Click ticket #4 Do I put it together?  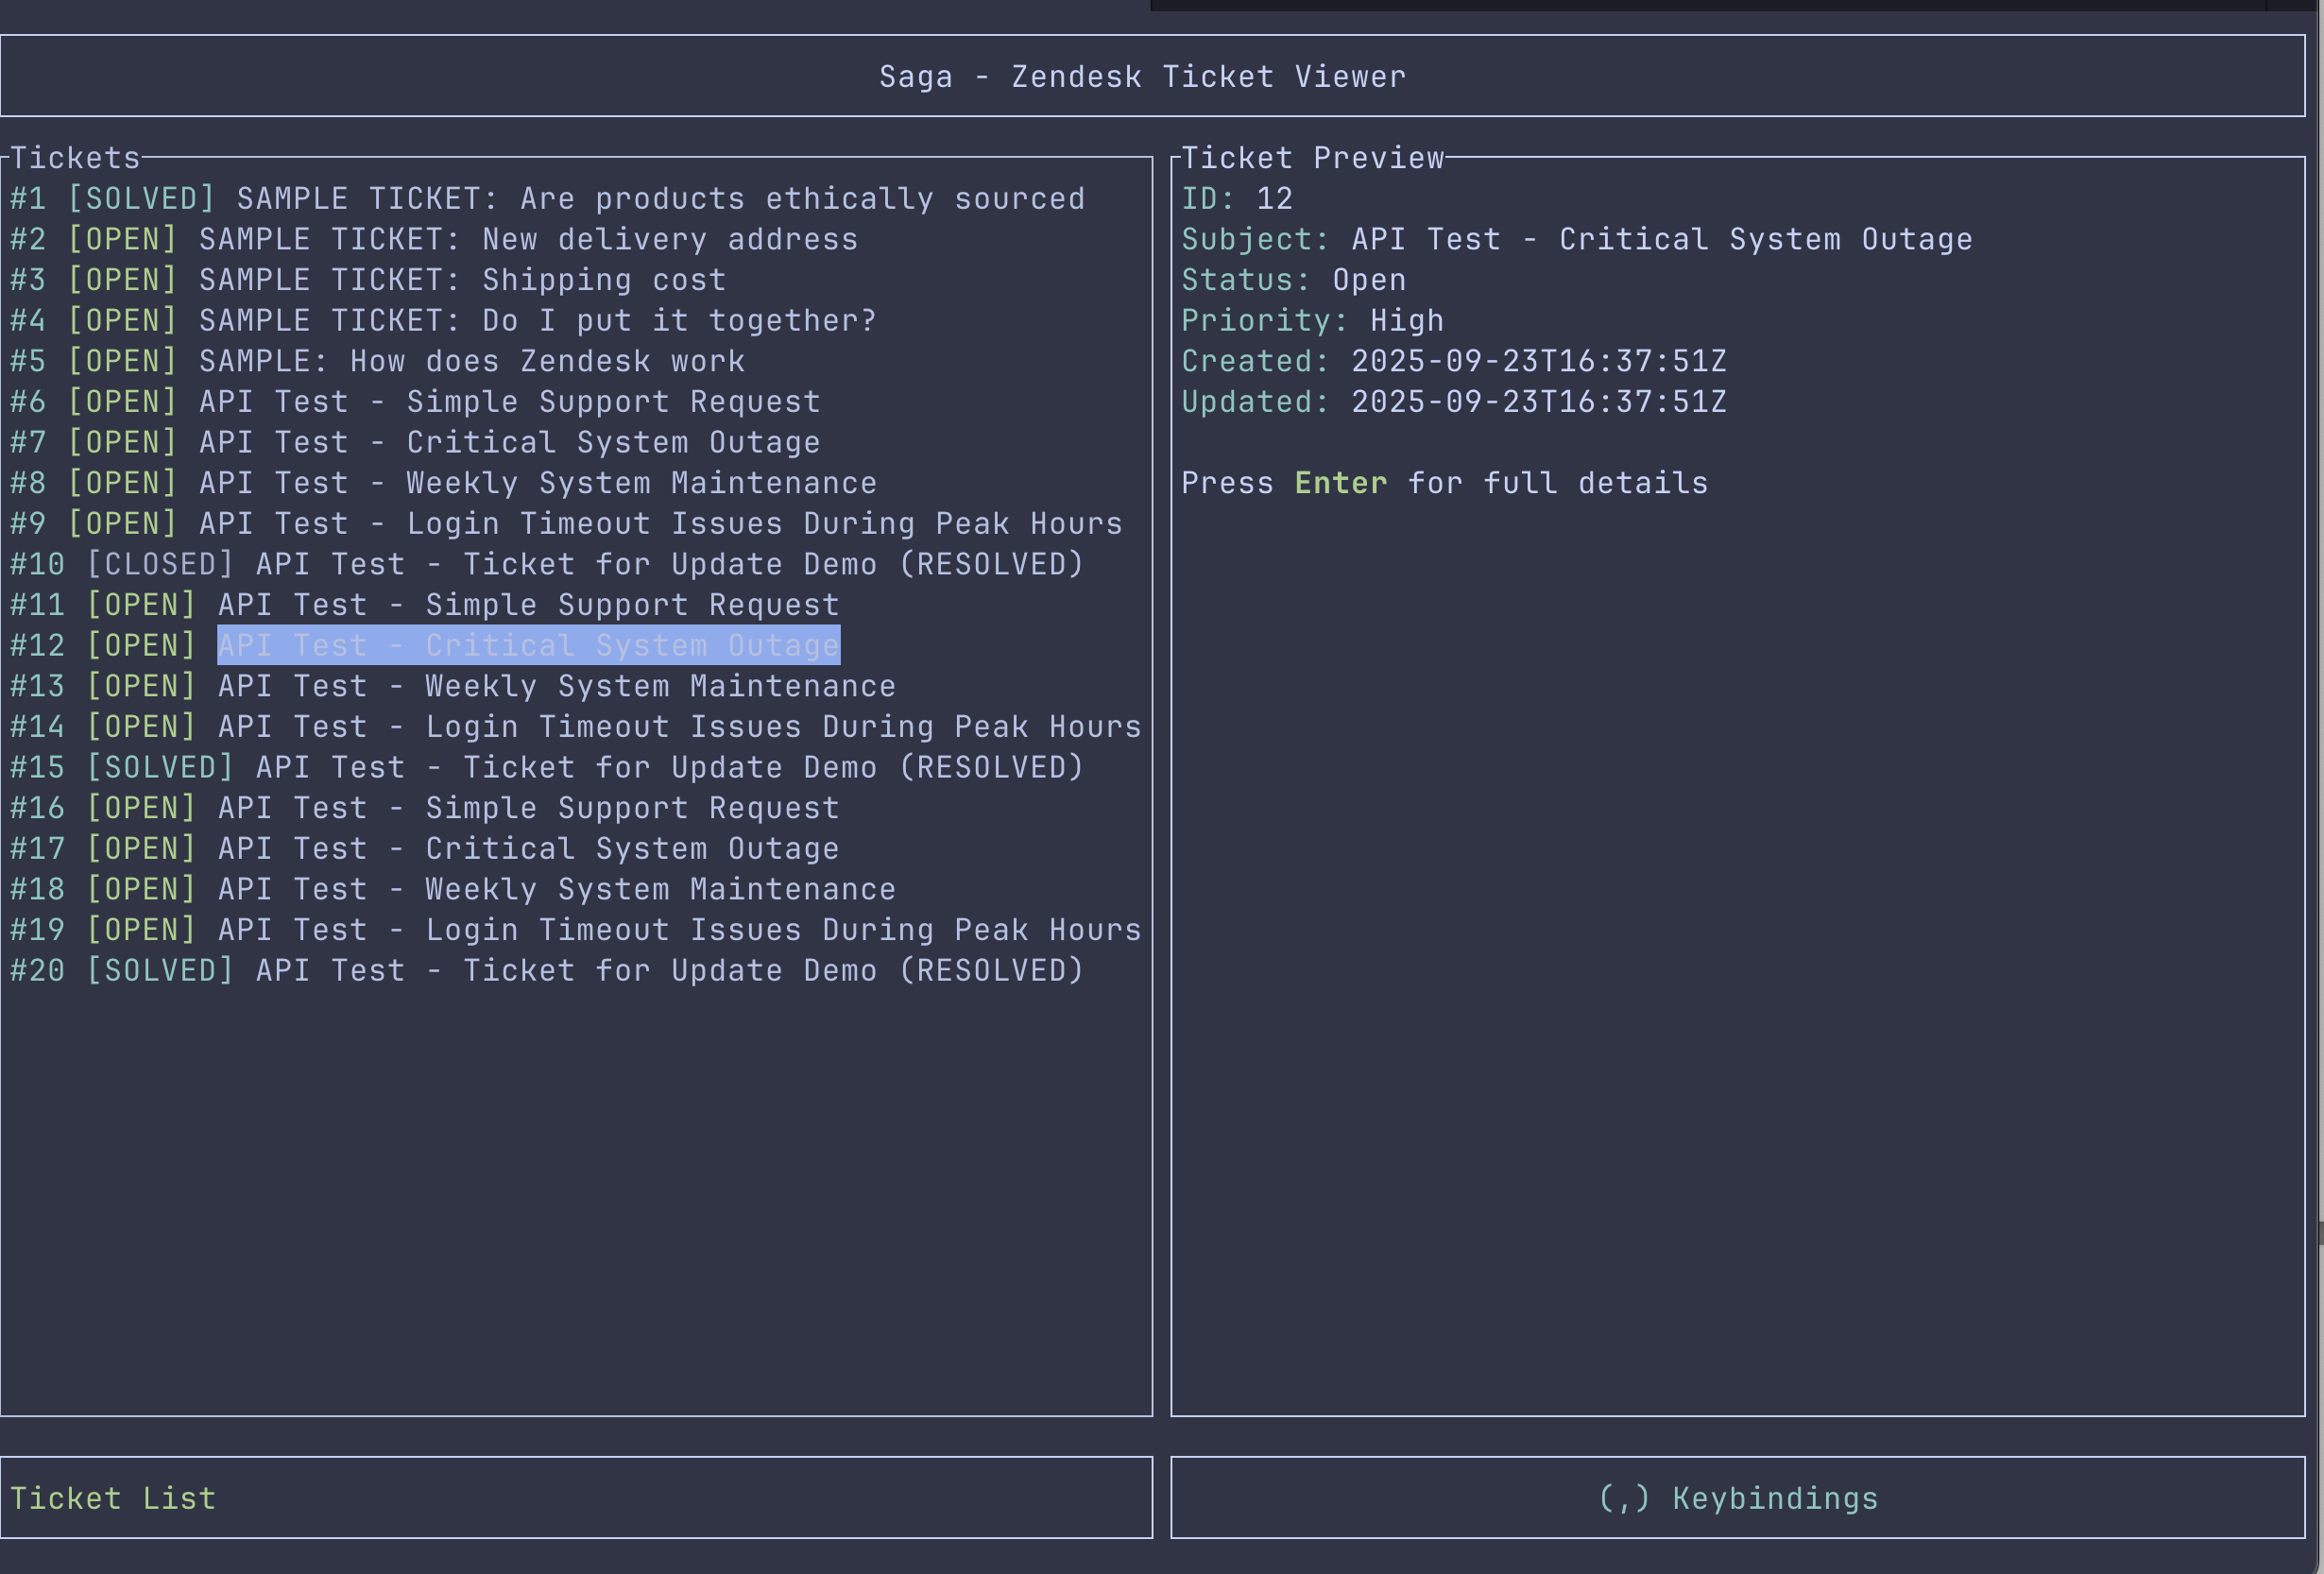click(444, 320)
